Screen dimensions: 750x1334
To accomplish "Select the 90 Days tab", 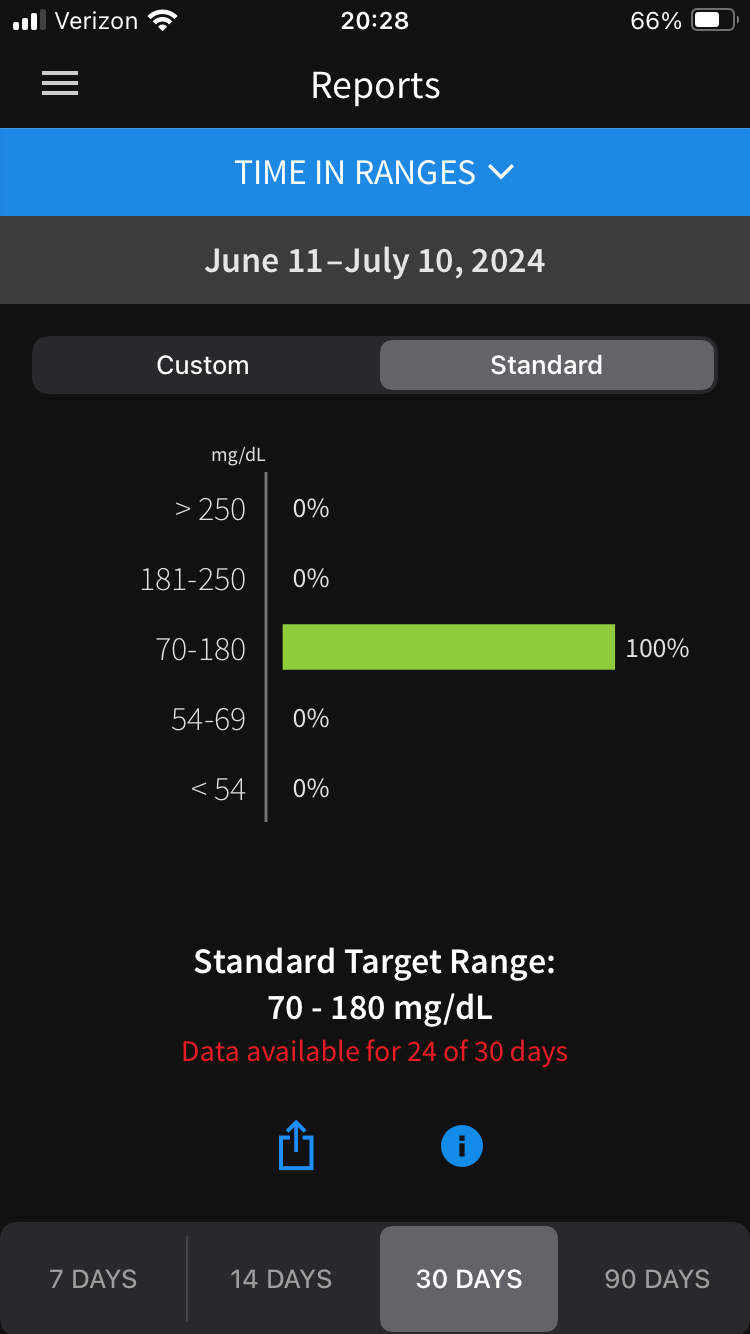I will [657, 1279].
